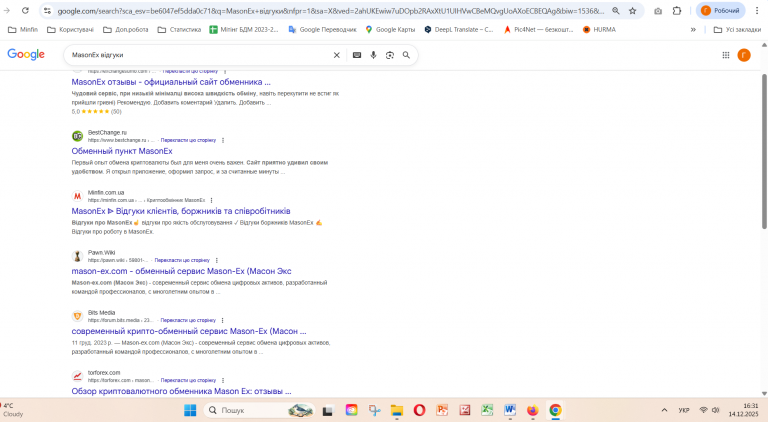The height and width of the screenshot is (422, 768).
Task: Open File Explorer from the taskbar
Action: click(397, 410)
